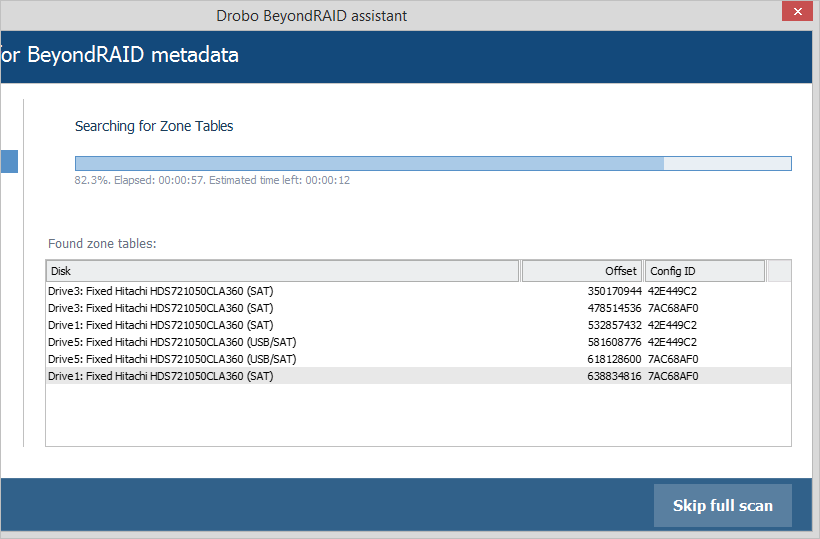Click Config ID 7AC68AF0 in the 618128600 row
This screenshot has width=820, height=539.
pos(673,359)
